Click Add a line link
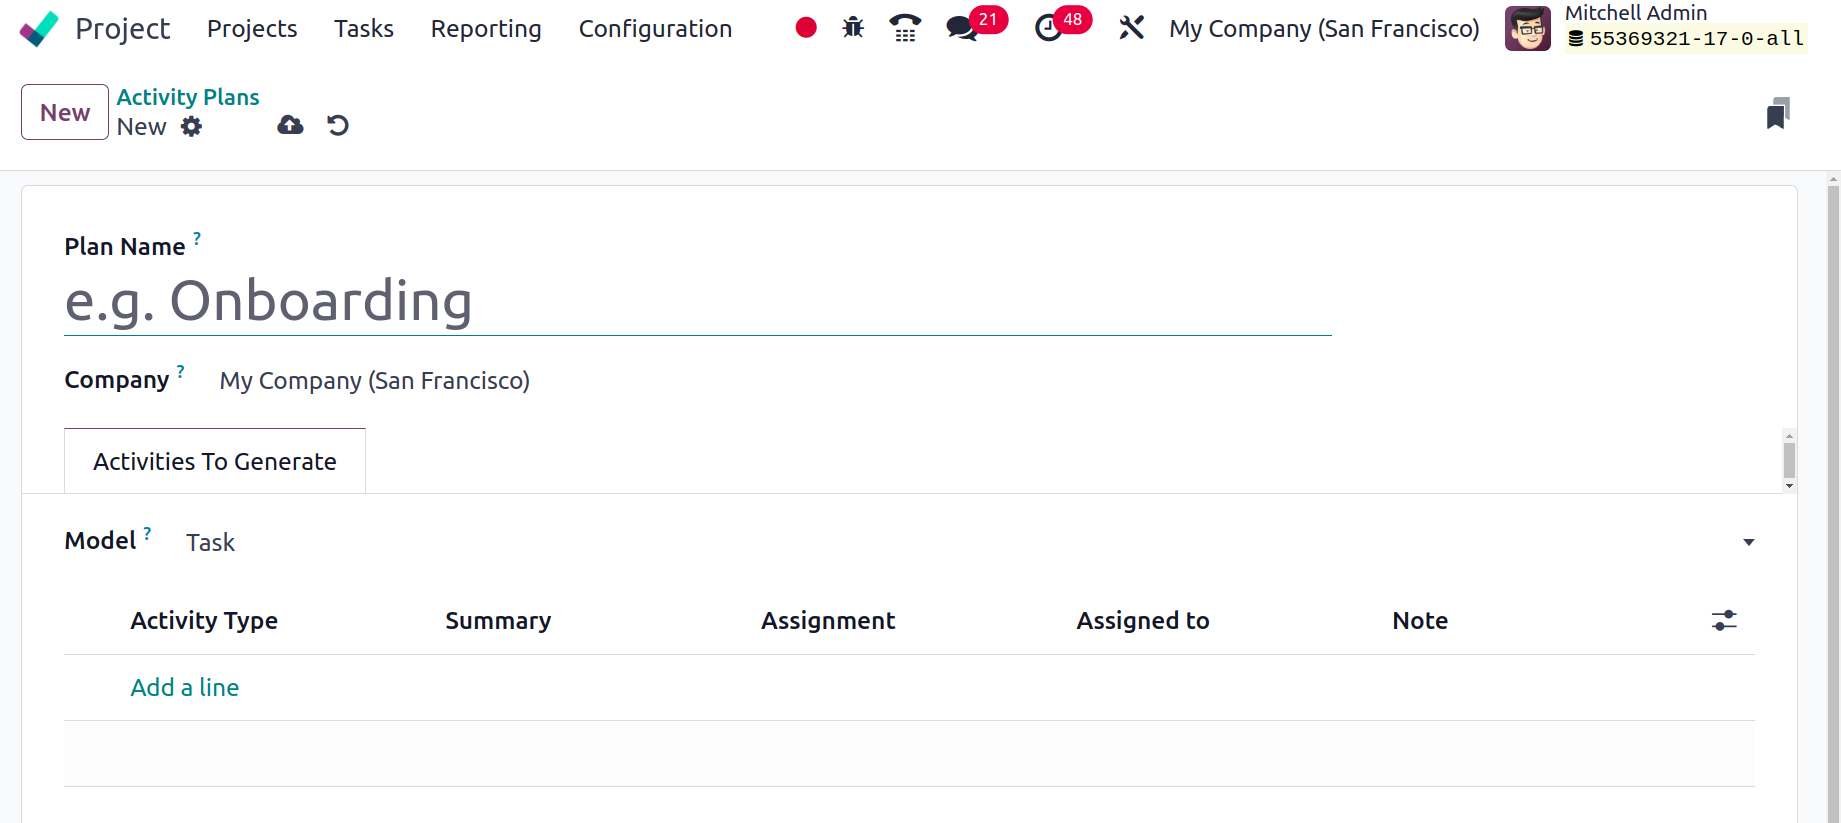The height and width of the screenshot is (823, 1841). (185, 687)
